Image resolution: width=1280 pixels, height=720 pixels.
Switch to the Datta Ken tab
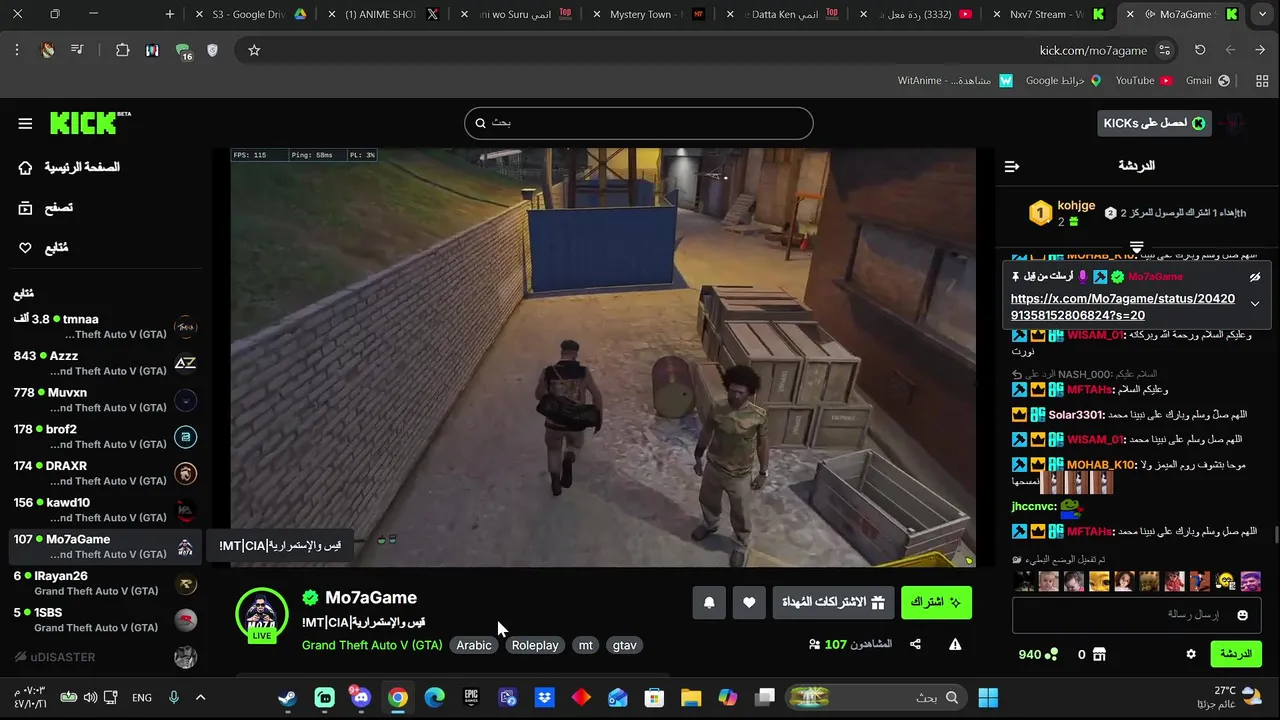coord(780,14)
